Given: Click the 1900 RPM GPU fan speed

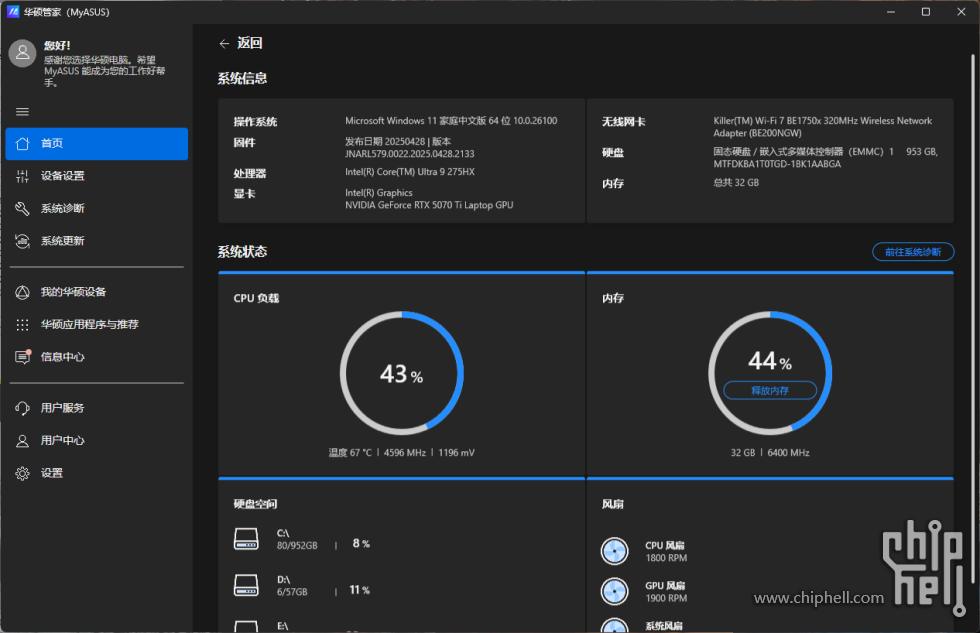Looking at the screenshot, I should click(666, 599).
